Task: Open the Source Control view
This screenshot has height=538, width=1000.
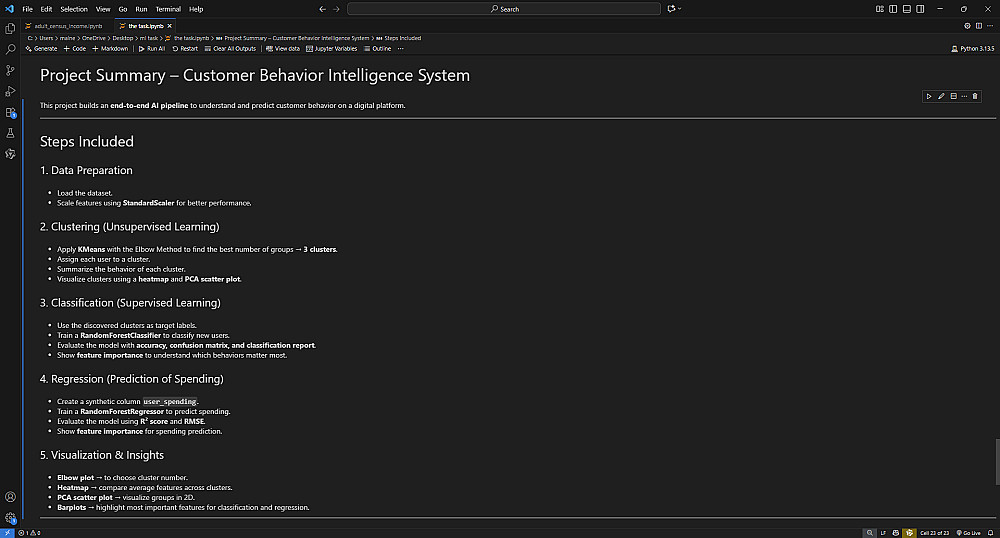Action: 10,70
